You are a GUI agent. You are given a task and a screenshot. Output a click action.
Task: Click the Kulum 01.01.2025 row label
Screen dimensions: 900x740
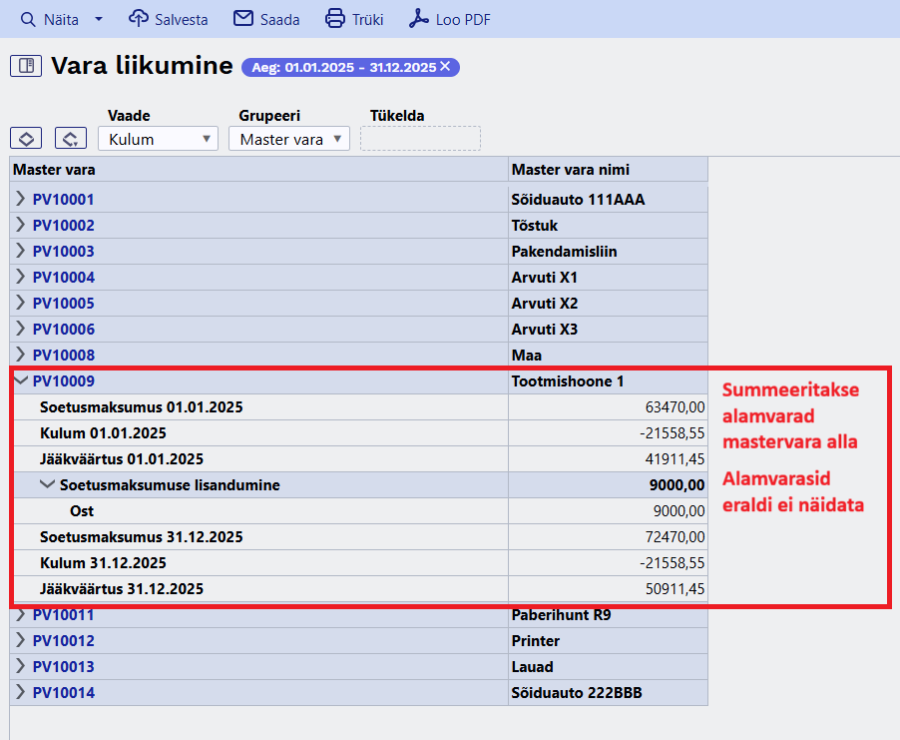click(x=103, y=433)
